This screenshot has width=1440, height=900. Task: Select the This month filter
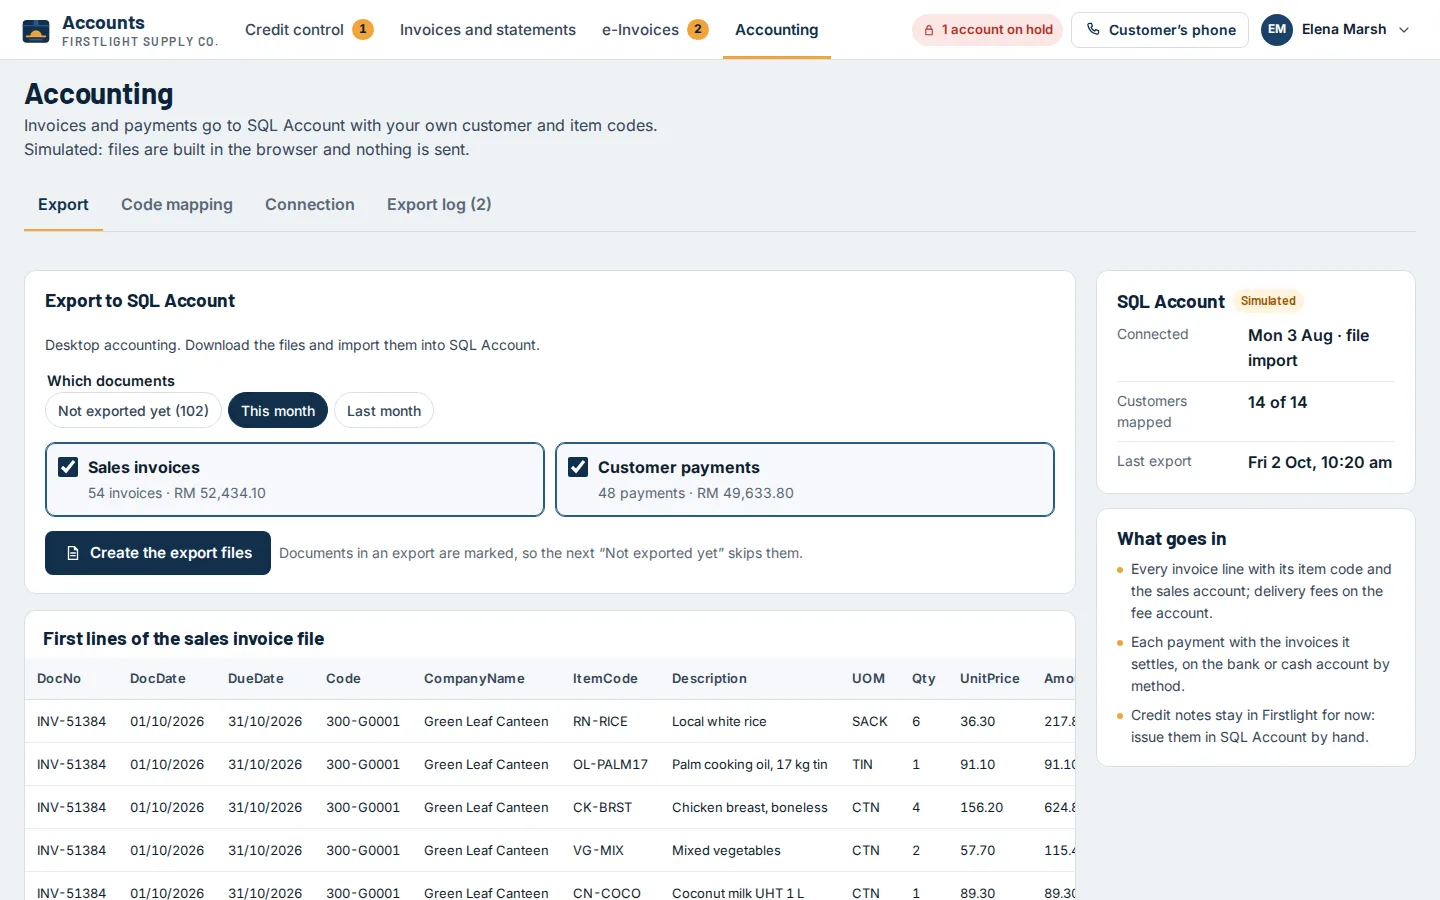coord(278,410)
